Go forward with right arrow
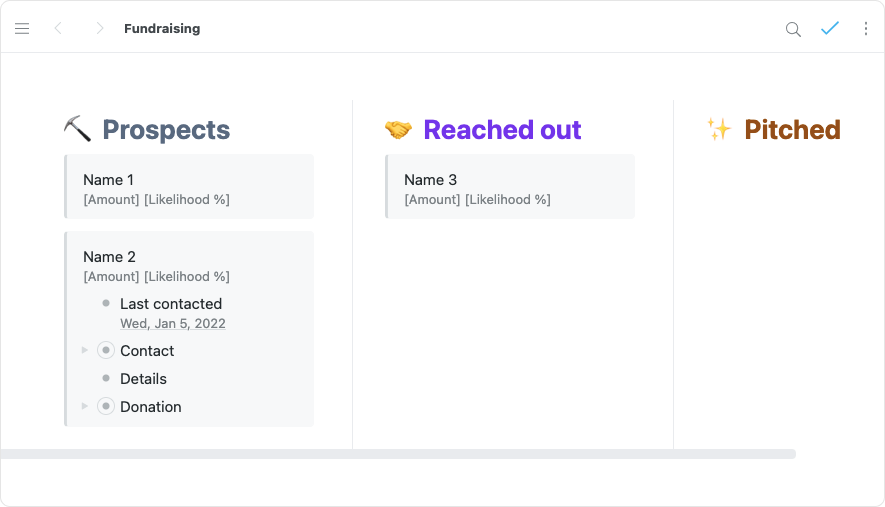 pyautogui.click(x=99, y=29)
